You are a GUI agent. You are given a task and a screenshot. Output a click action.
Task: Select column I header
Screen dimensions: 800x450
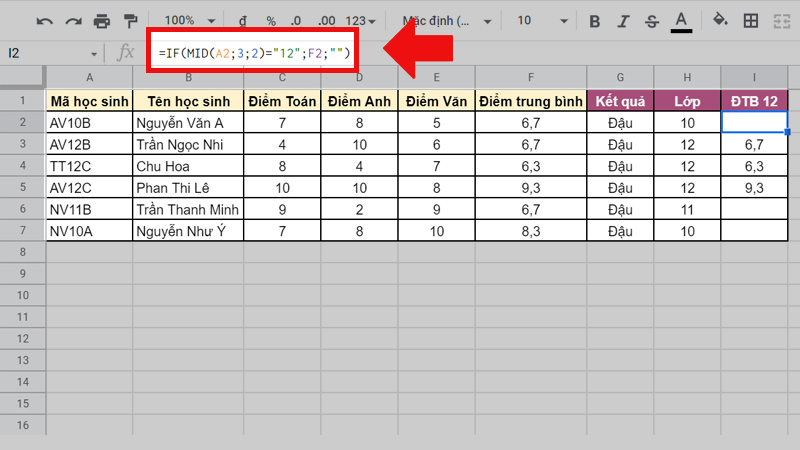[x=754, y=78]
